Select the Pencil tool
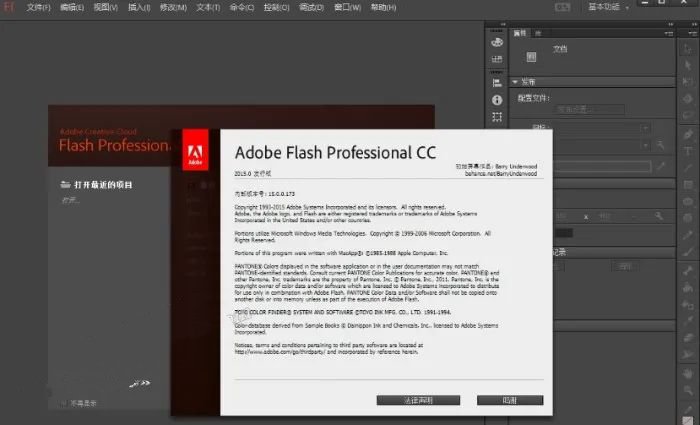The image size is (700, 425). pos(688,235)
